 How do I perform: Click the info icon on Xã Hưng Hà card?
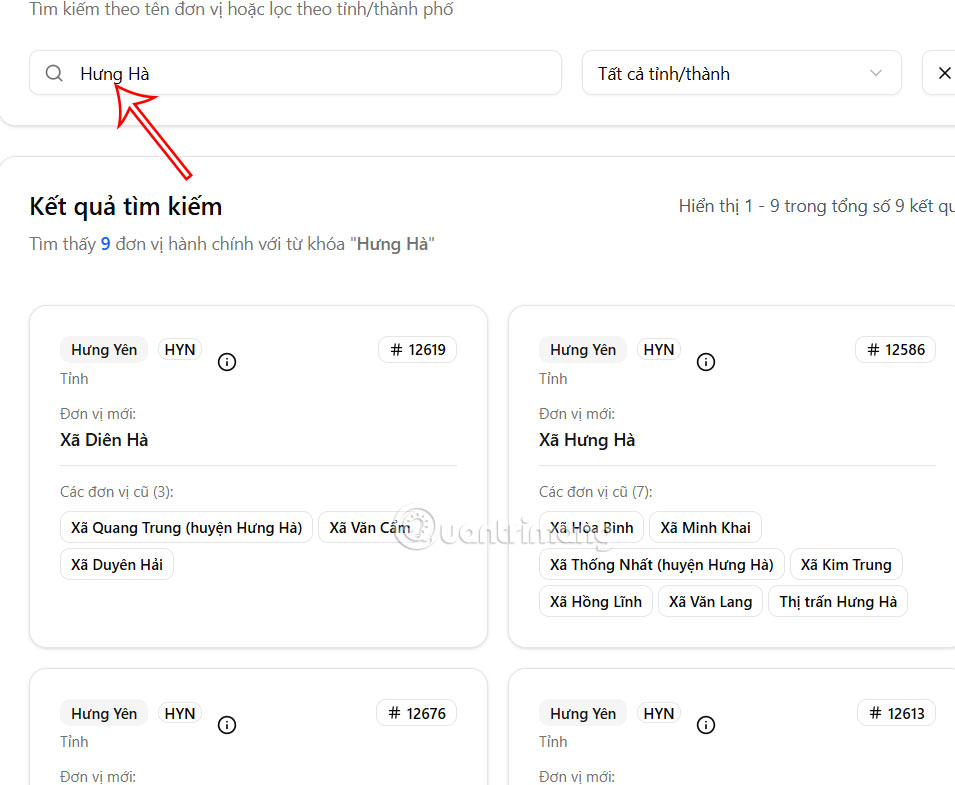tap(706, 362)
